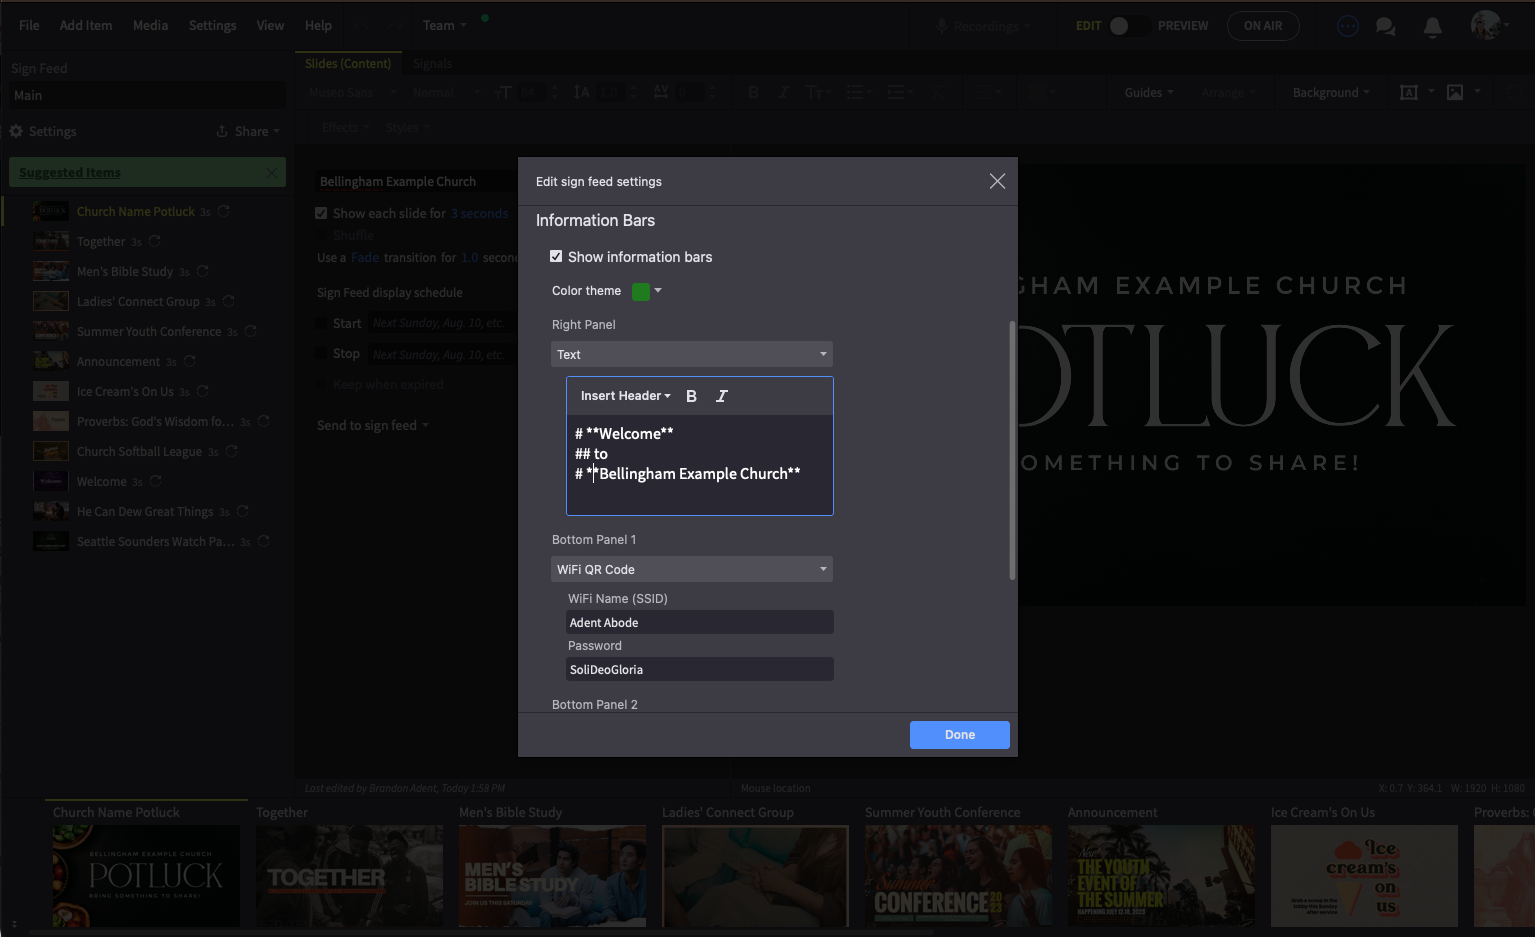This screenshot has height=937, width=1535.
Task: Open the notifications bell
Action: pyautogui.click(x=1432, y=26)
